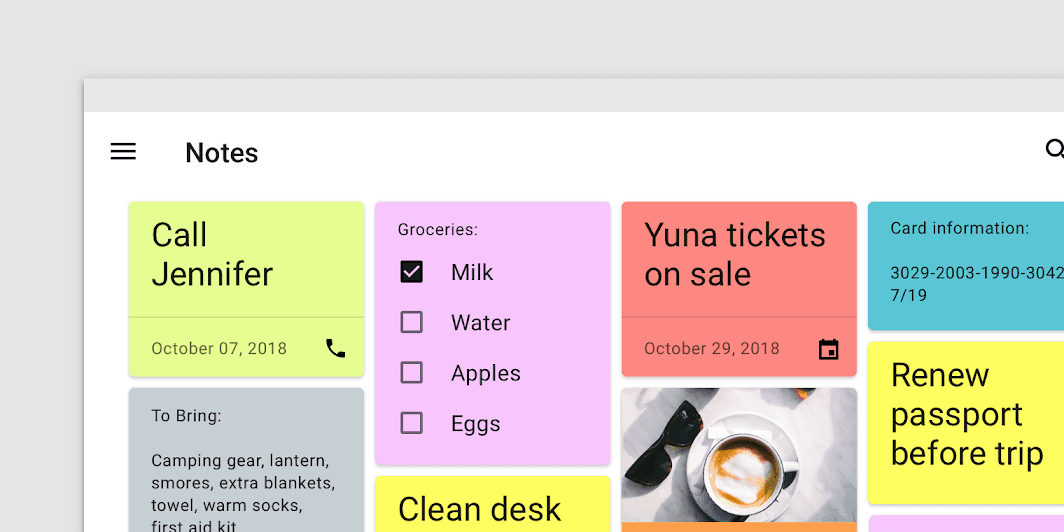Click the coffee and sunglasses photo

pos(739,455)
